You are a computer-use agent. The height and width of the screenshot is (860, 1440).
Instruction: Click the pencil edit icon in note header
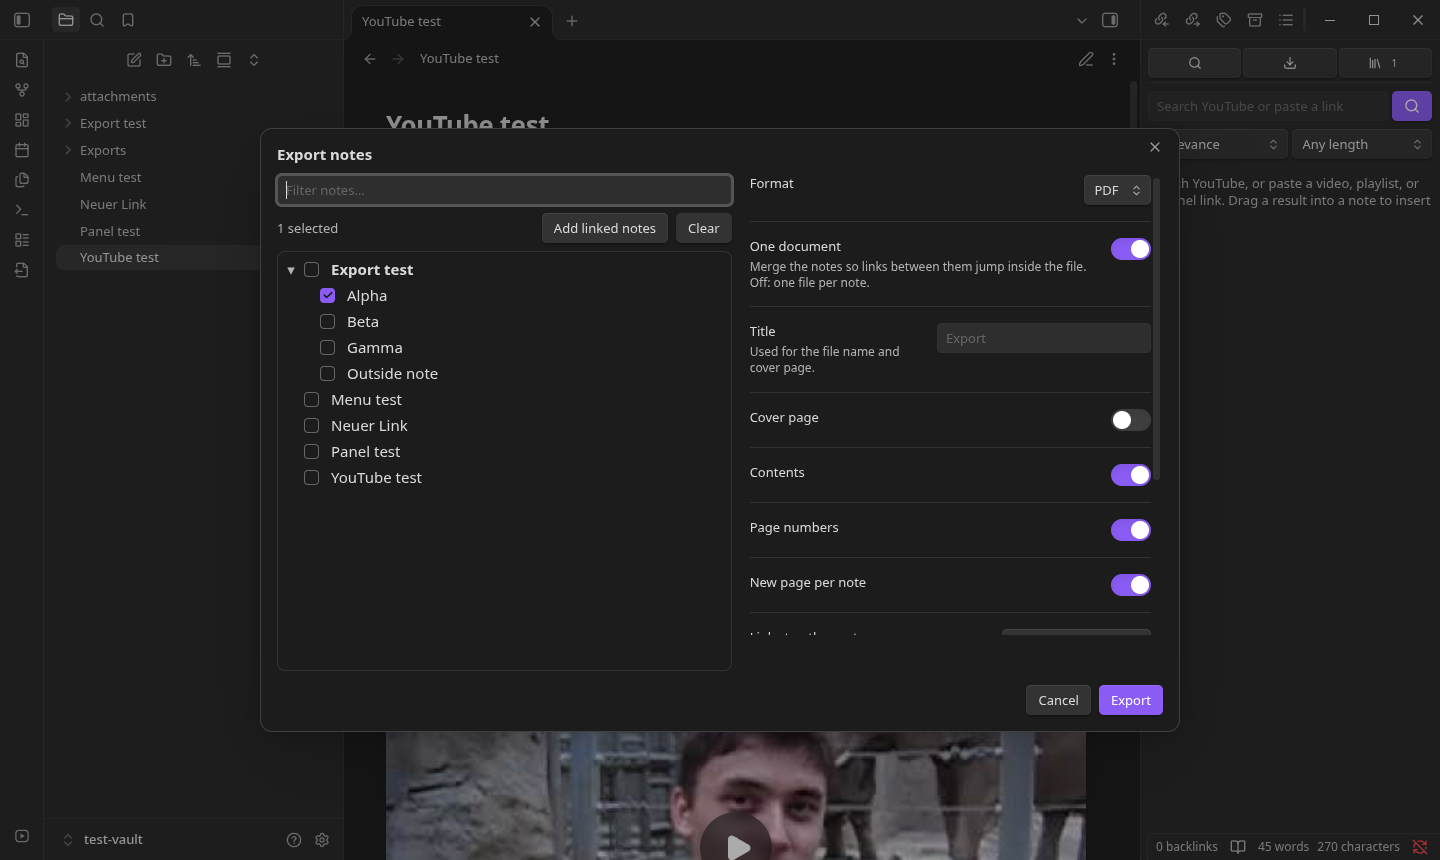click(x=1086, y=59)
